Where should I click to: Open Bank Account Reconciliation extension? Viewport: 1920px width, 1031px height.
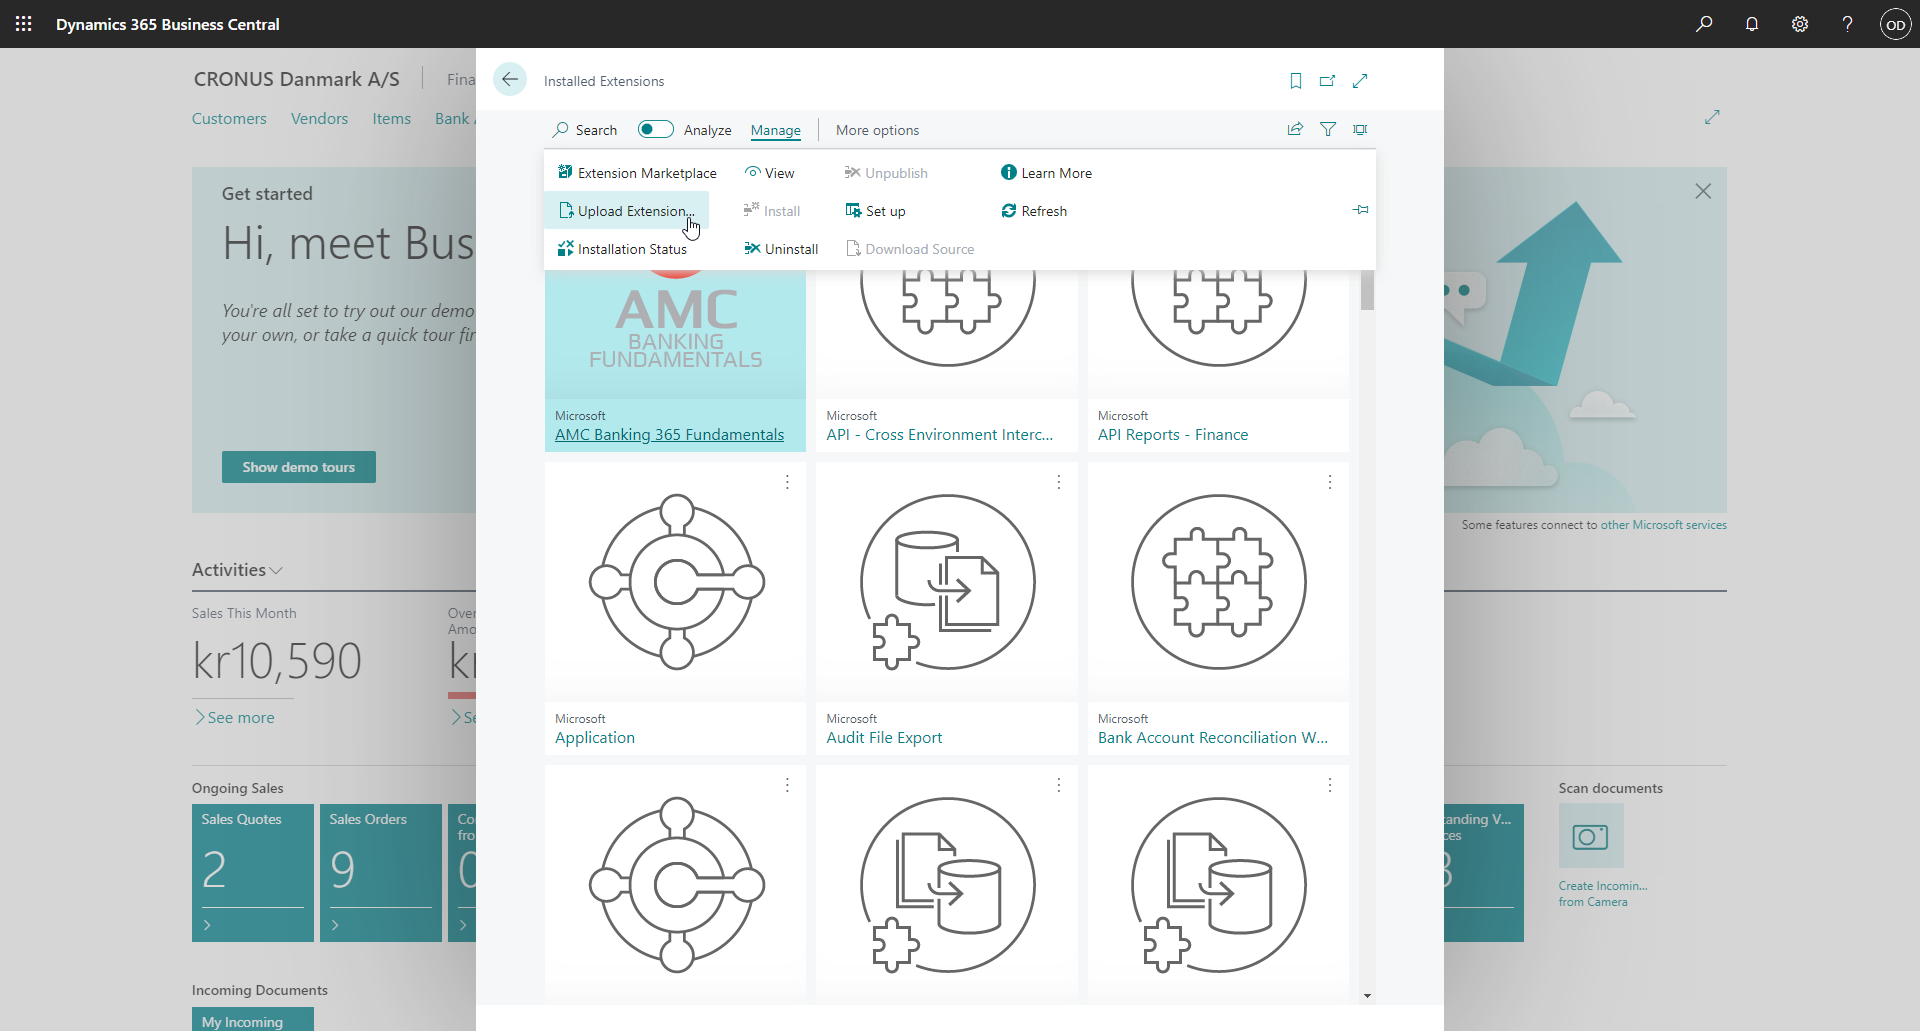click(x=1213, y=738)
